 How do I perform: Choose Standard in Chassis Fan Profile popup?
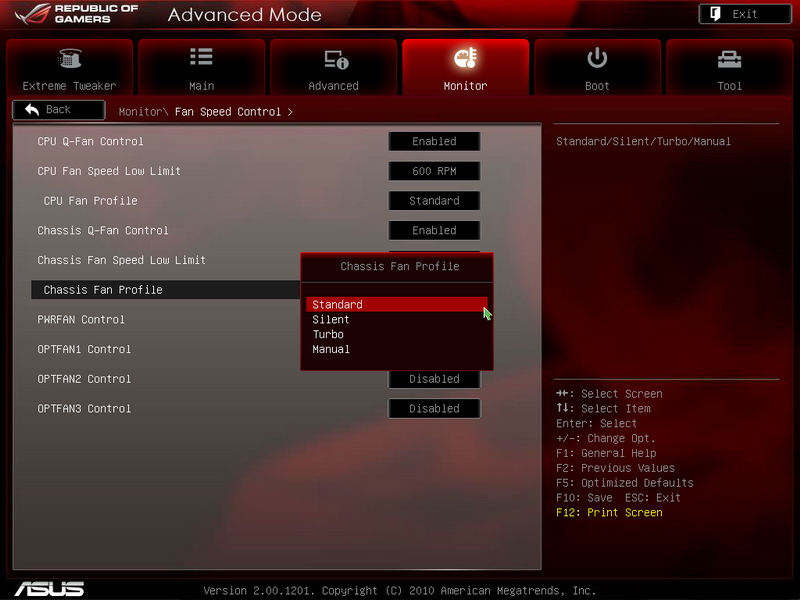[x=396, y=305]
